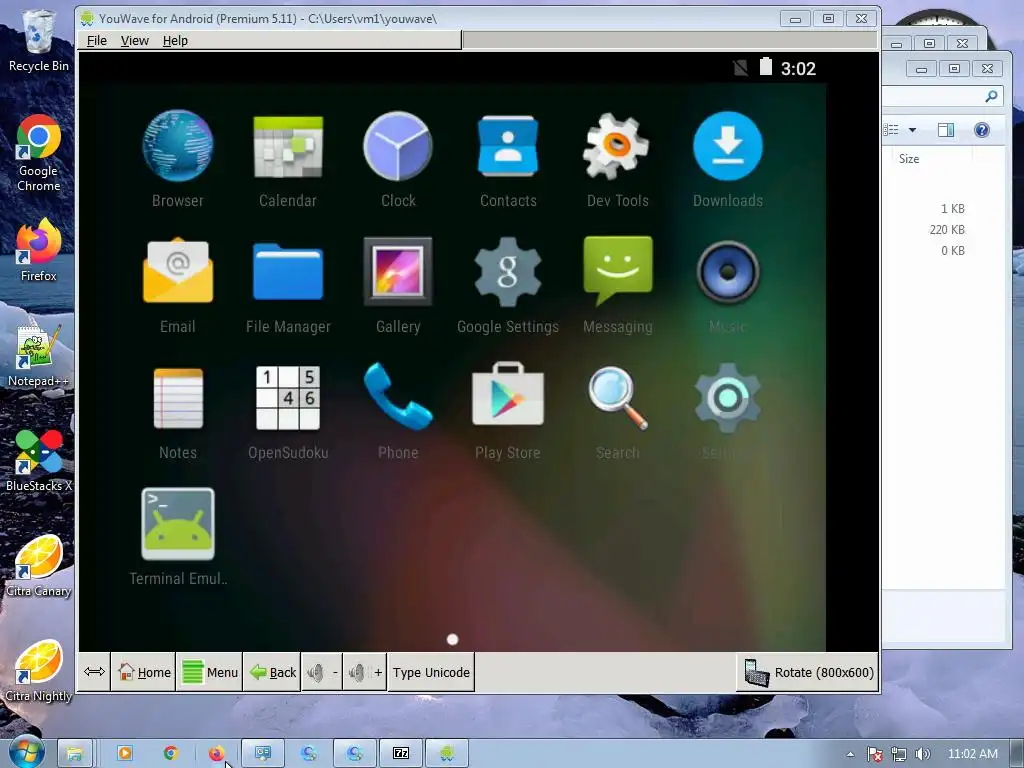Screen dimensions: 1024x768
Task: Click the Size column header in Explorer window
Action: pyautogui.click(x=909, y=159)
